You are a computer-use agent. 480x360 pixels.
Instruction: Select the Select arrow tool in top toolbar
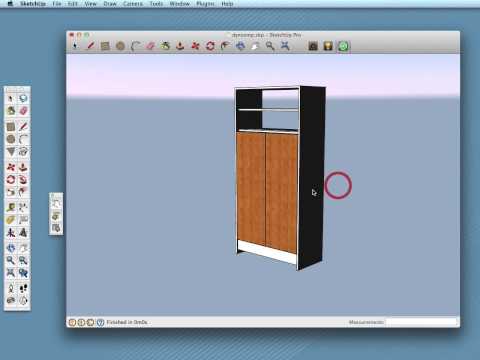coord(75,46)
